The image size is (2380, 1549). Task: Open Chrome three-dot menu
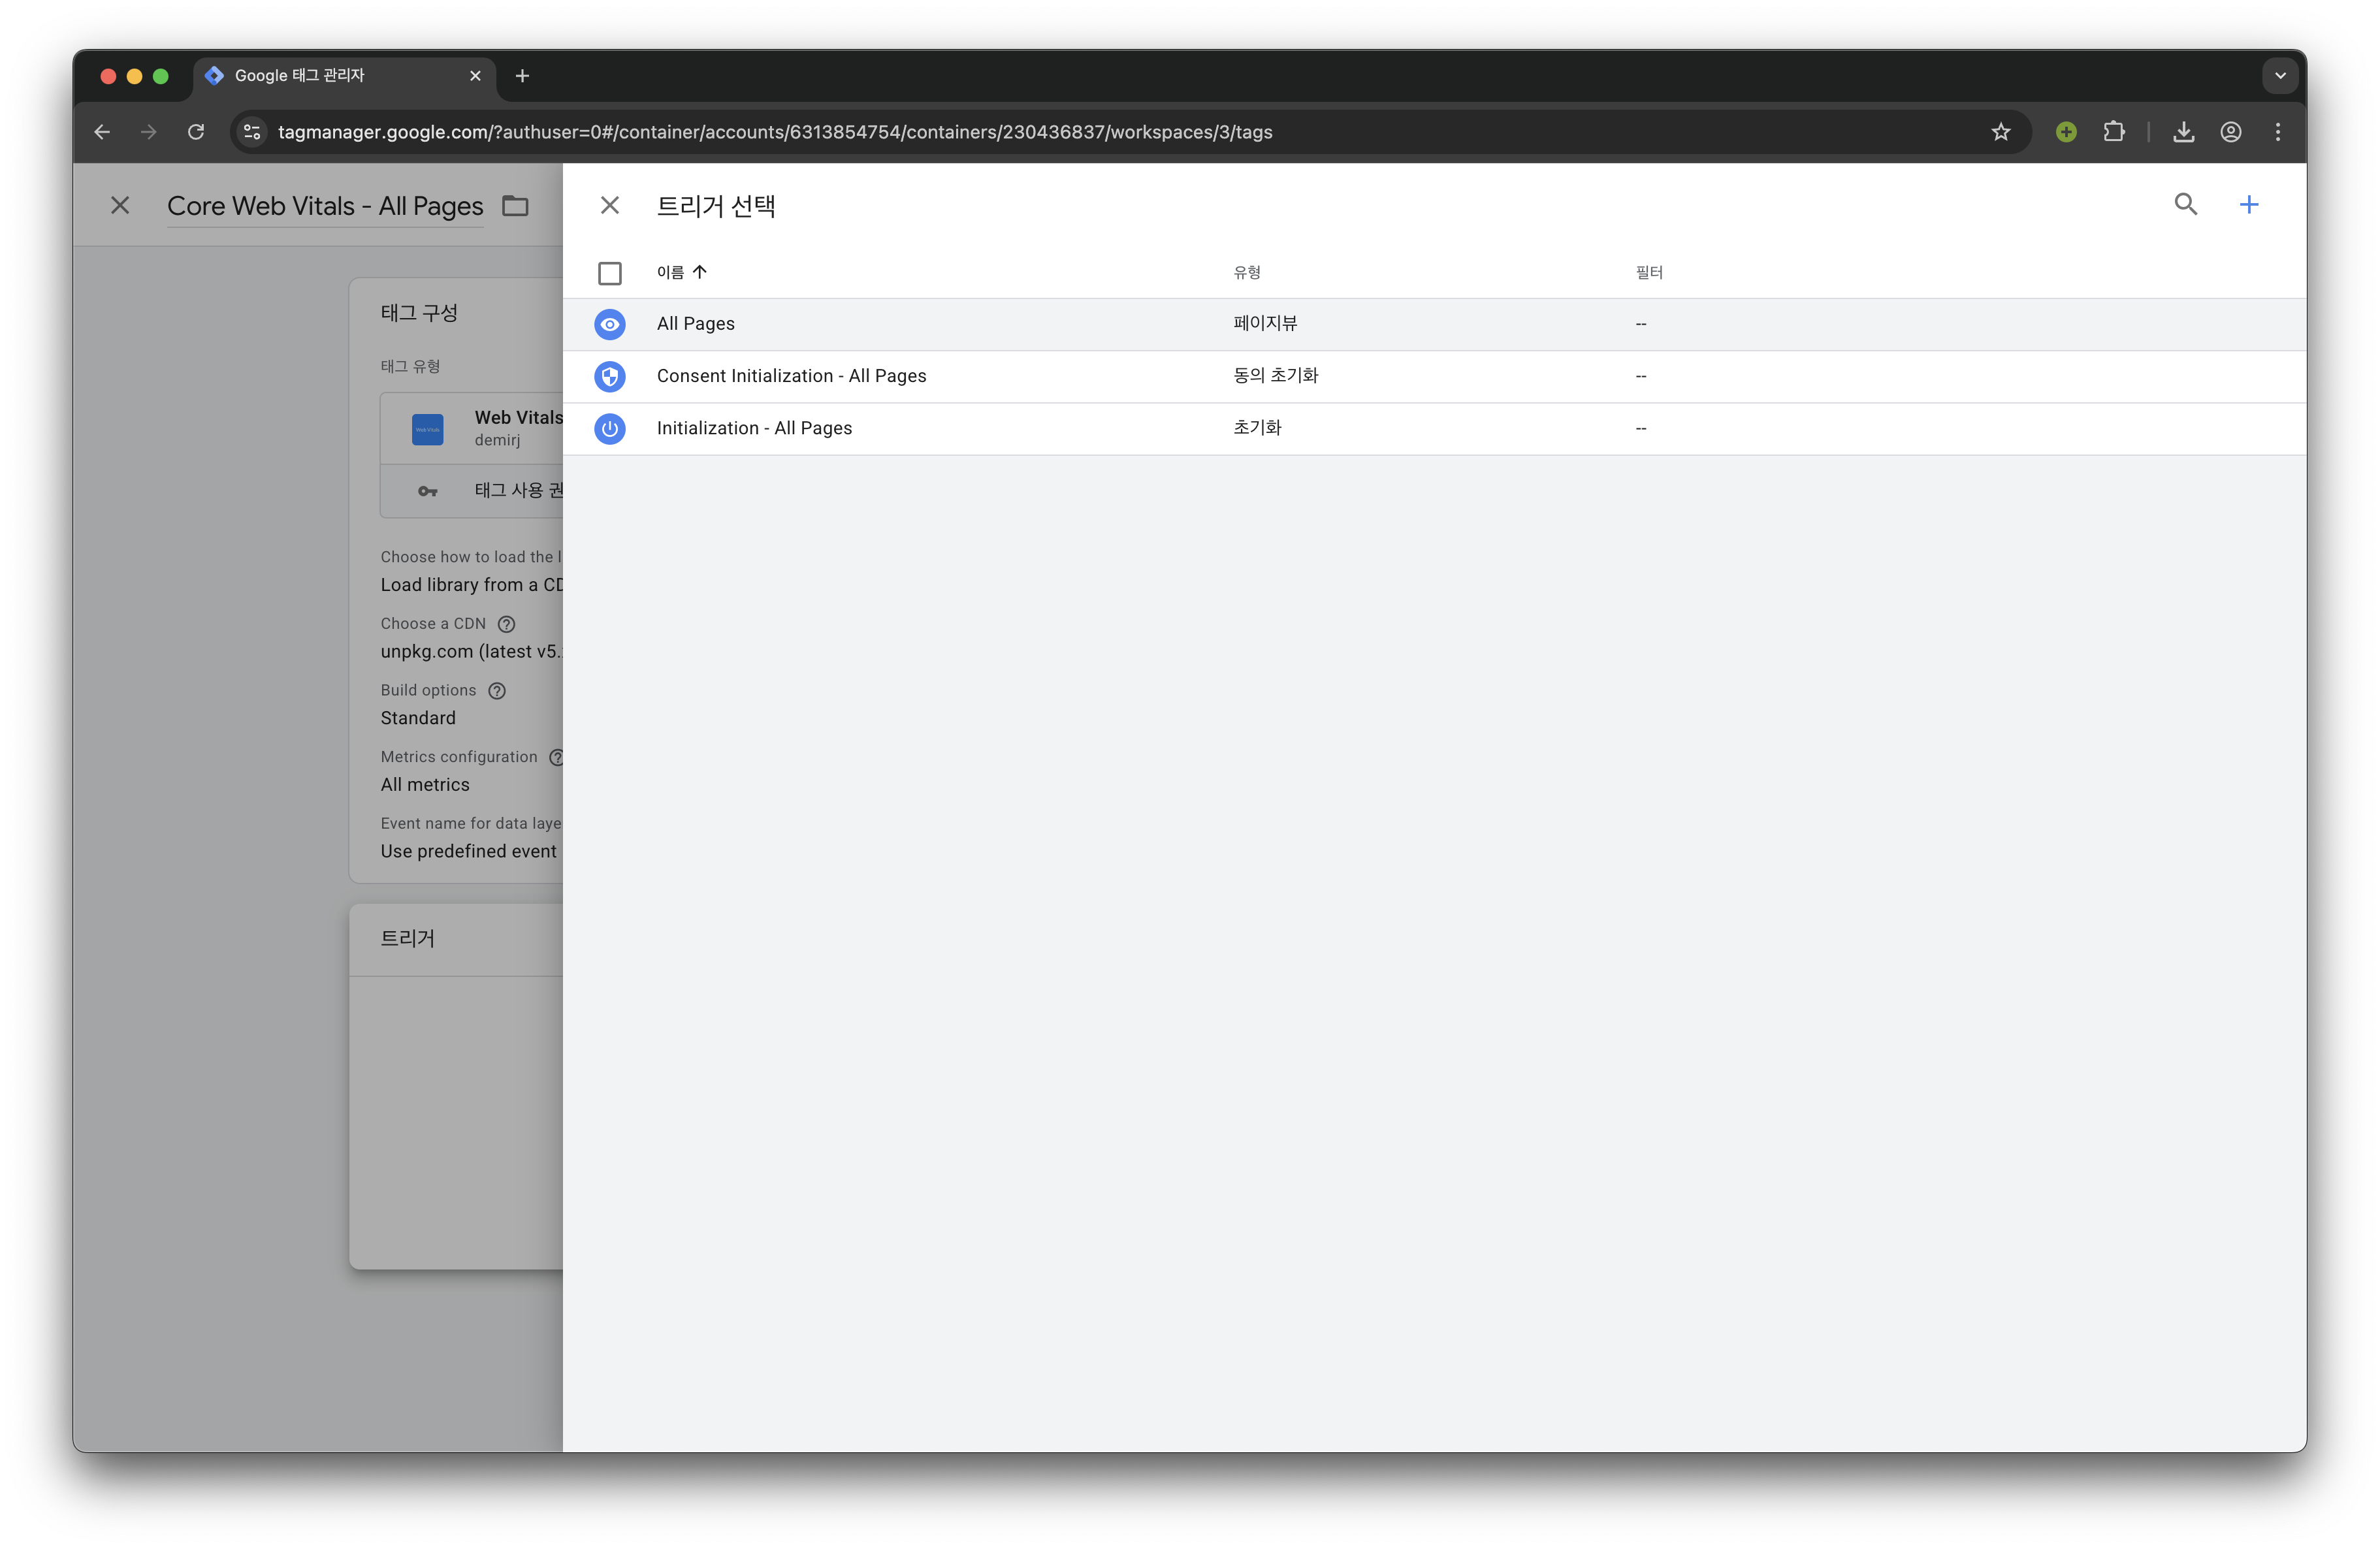coord(2277,132)
